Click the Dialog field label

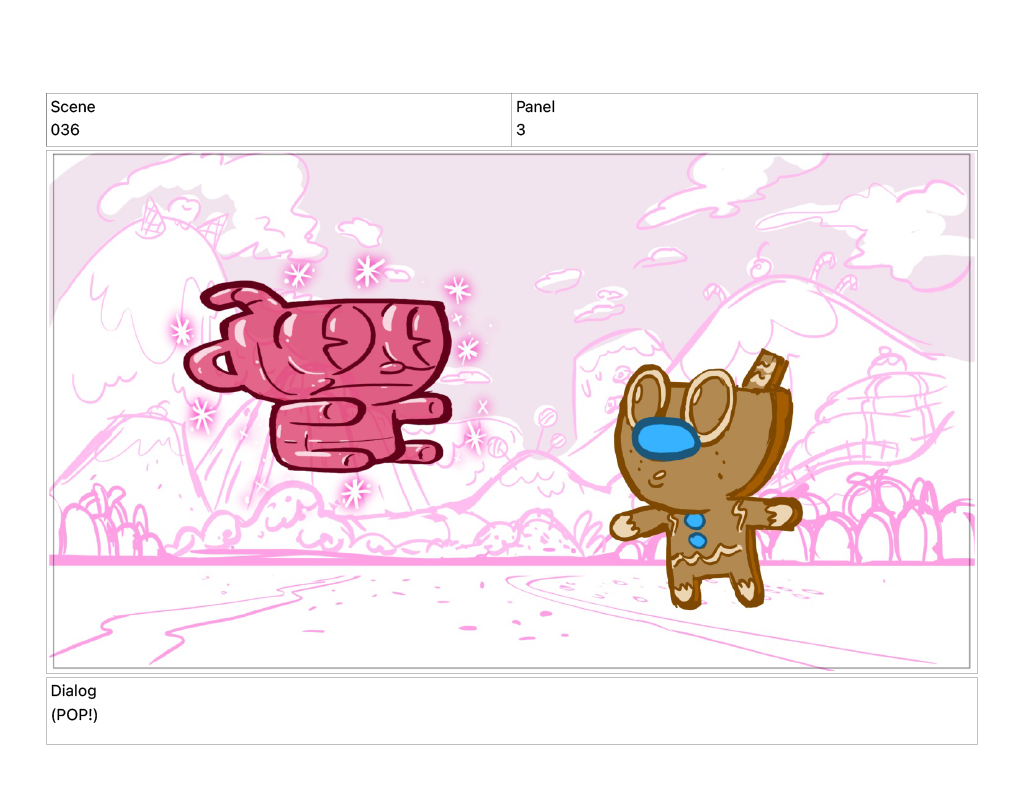pyautogui.click(x=73, y=691)
